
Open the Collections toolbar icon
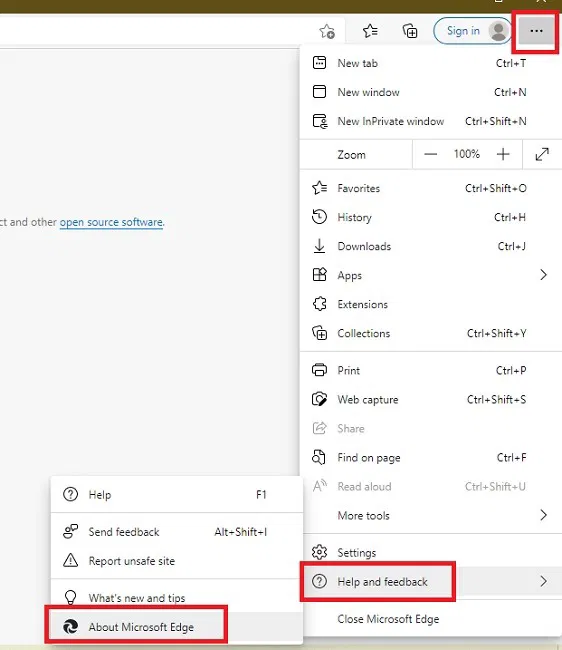click(x=409, y=31)
